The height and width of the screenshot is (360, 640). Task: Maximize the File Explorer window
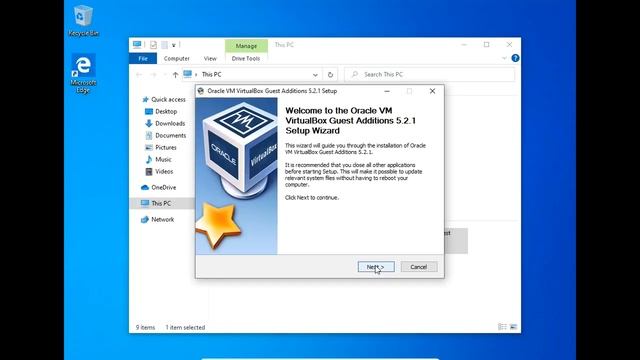[487, 44]
